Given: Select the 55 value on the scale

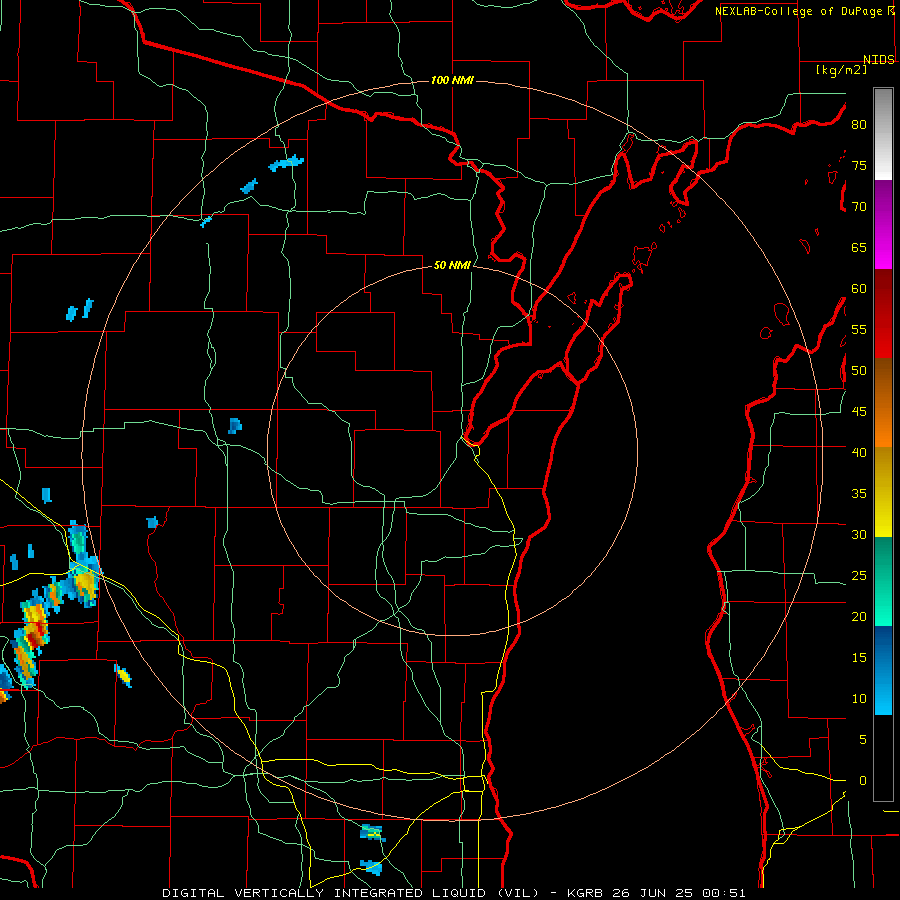Looking at the screenshot, I should pos(859,329).
